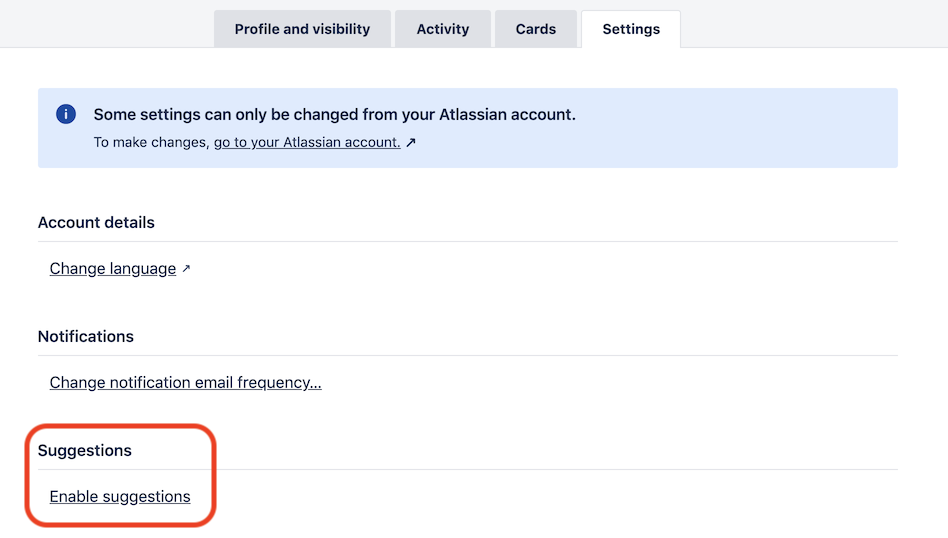
Task: Open the Change language link
Action: point(112,268)
